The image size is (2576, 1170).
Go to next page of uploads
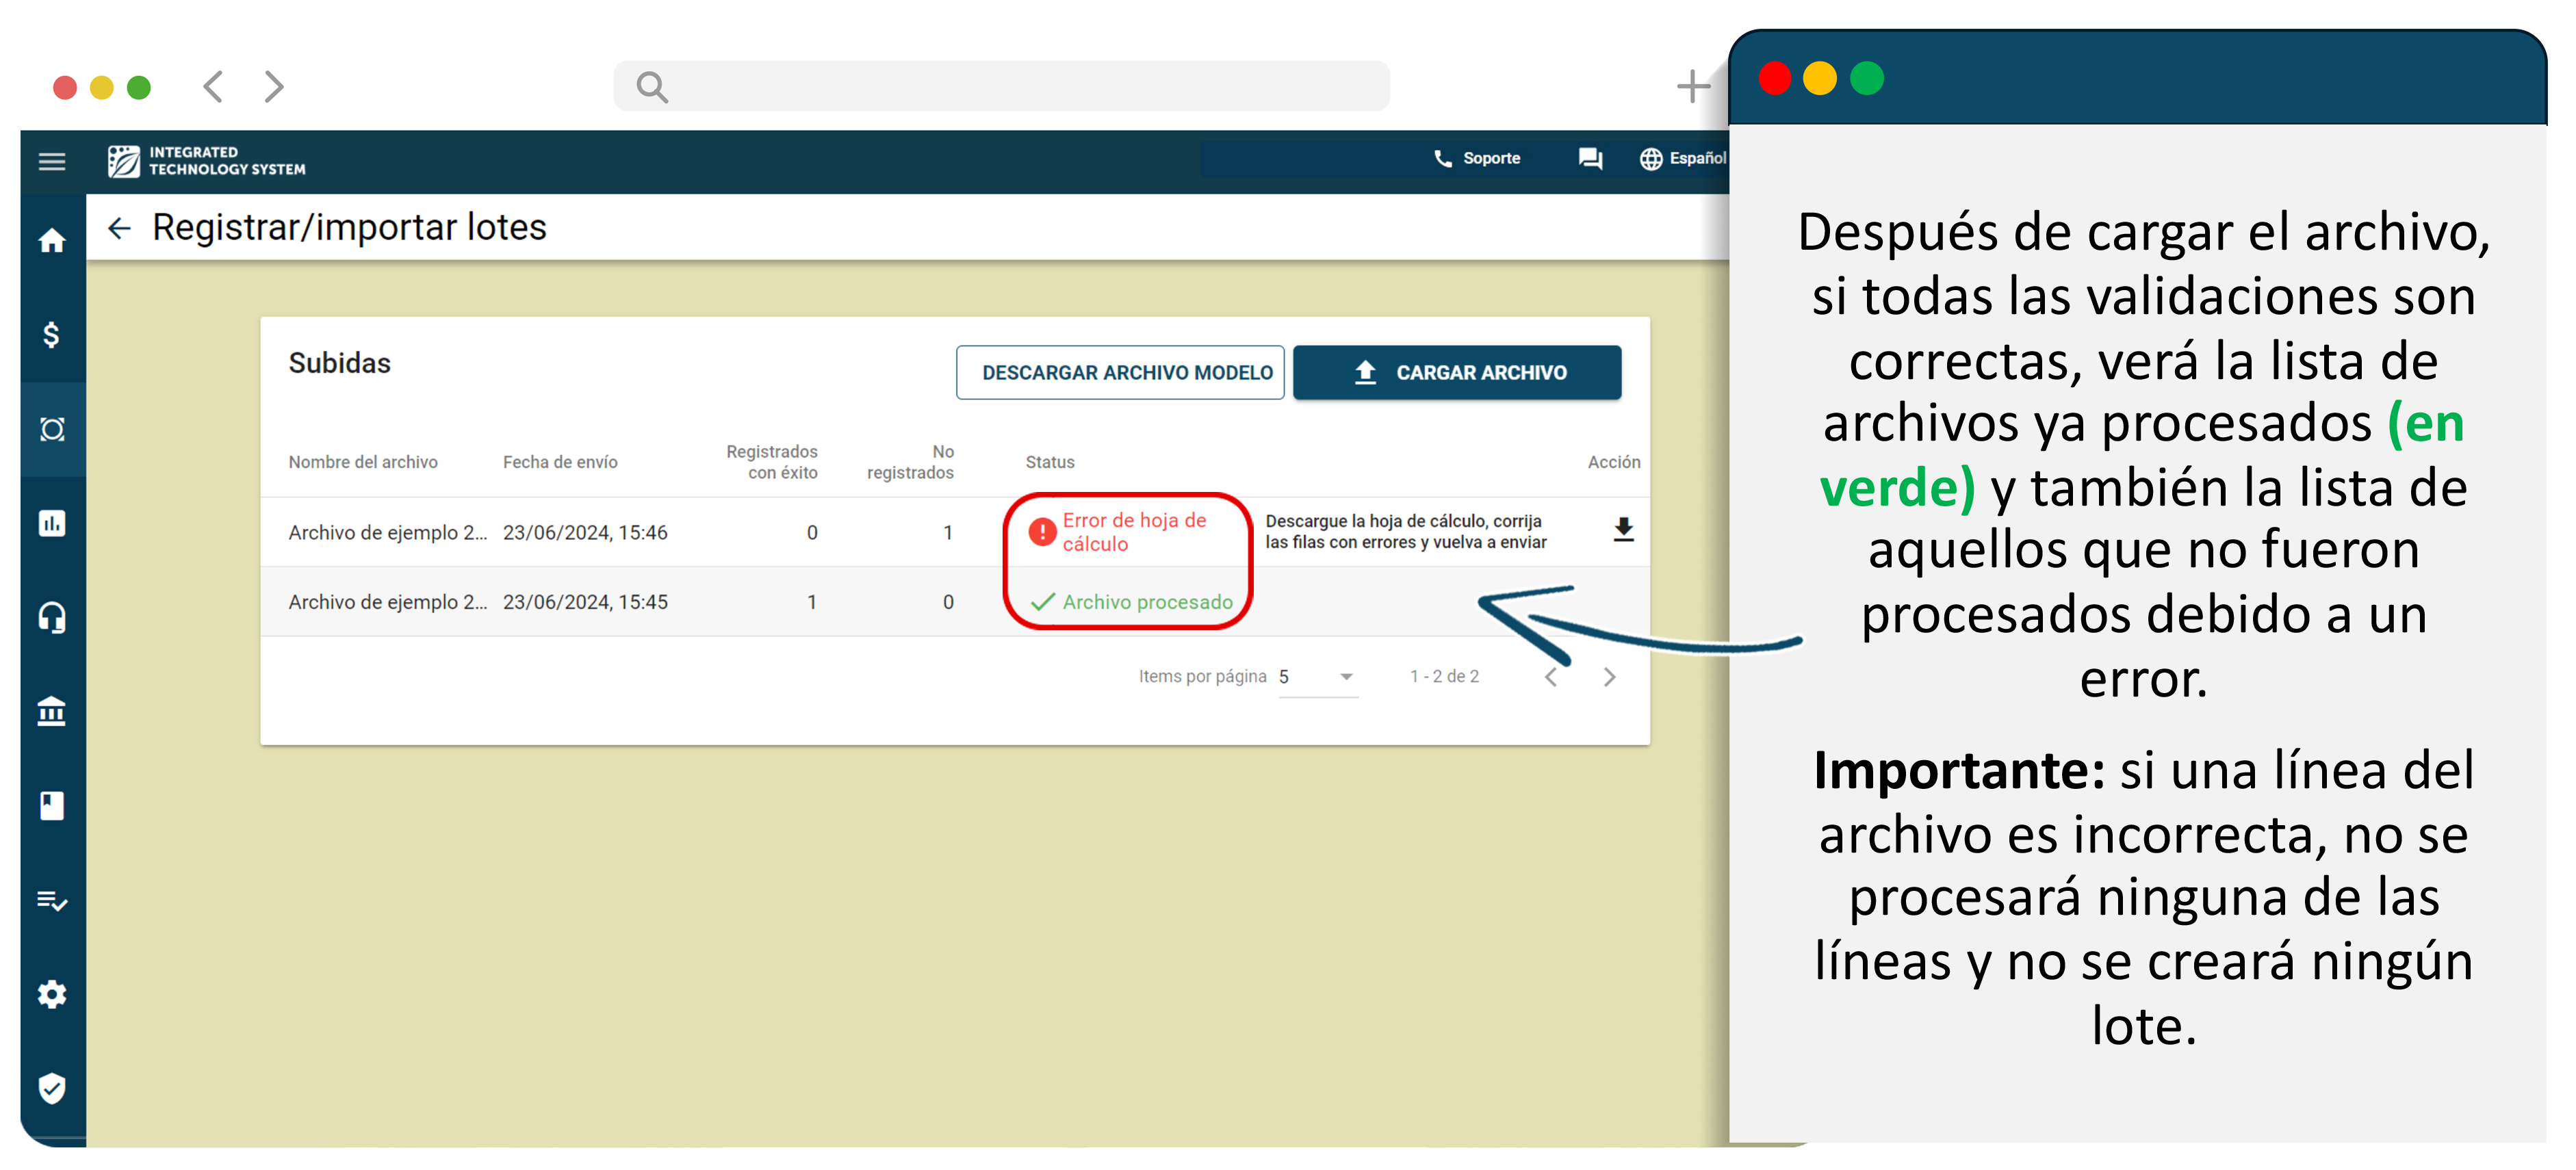tap(1609, 677)
